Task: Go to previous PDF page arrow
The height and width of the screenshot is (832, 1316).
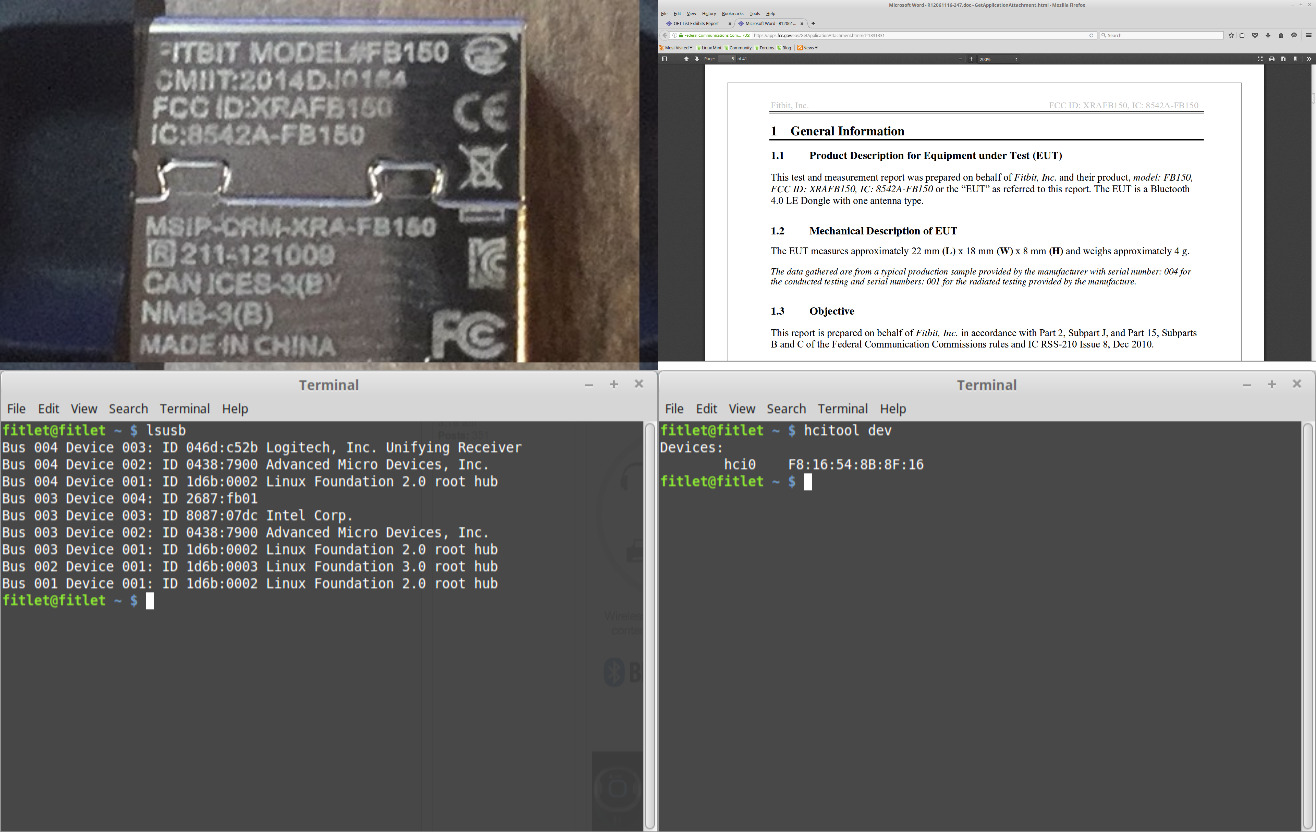Action: pos(686,59)
